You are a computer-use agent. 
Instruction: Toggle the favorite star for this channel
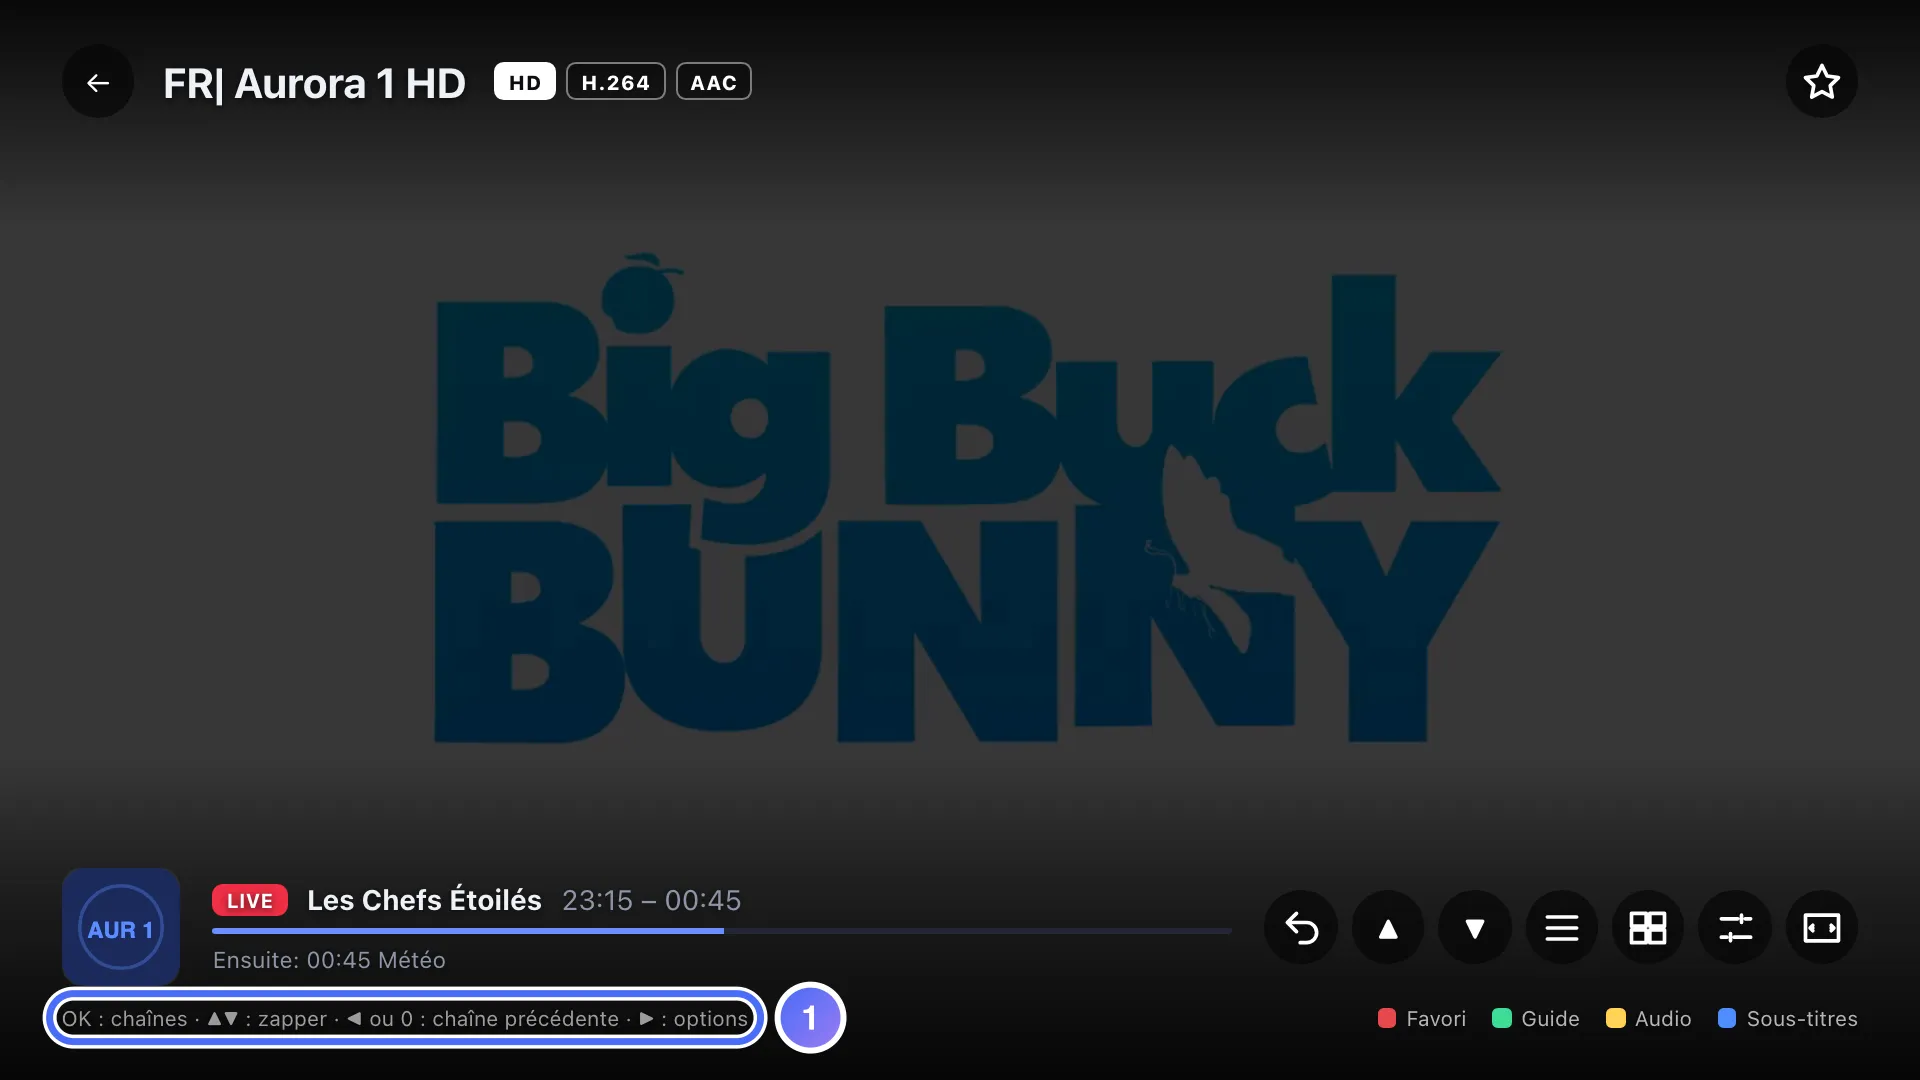(x=1822, y=82)
